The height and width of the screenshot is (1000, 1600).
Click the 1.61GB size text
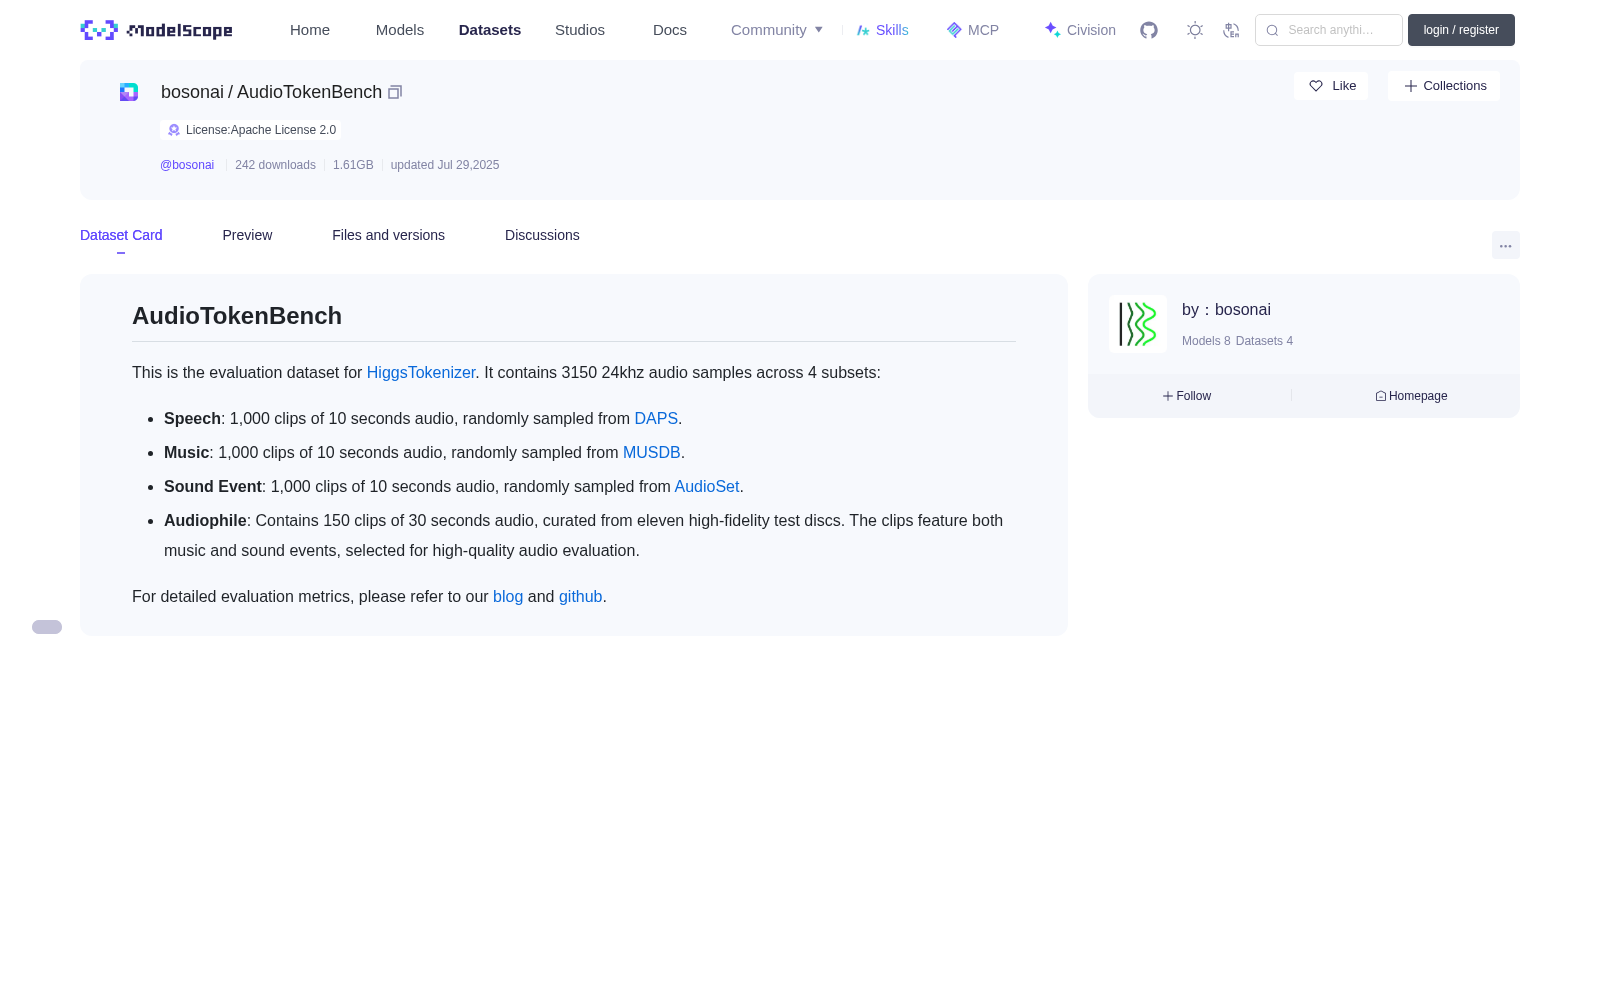(353, 165)
